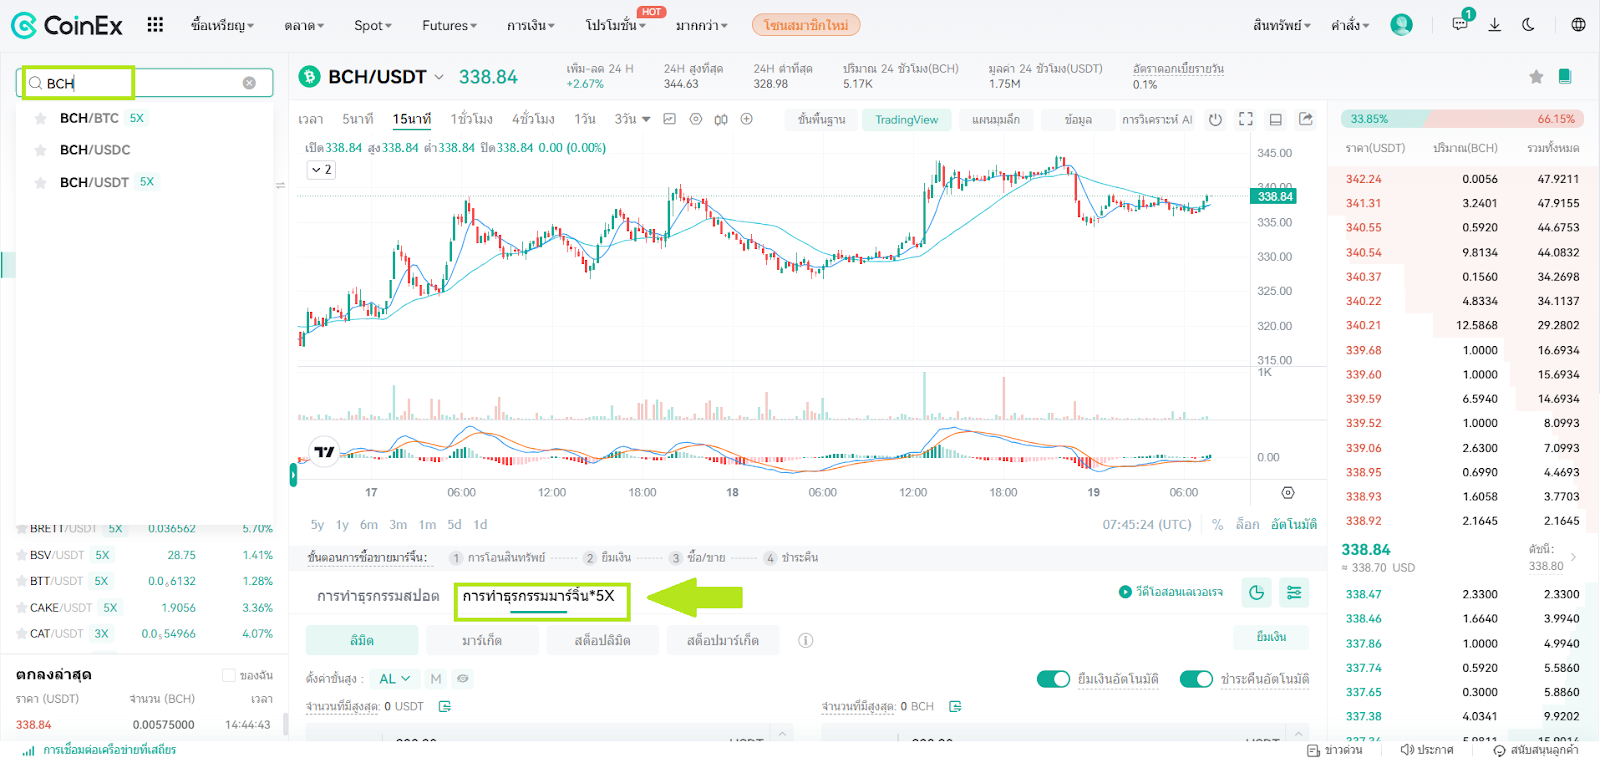
Task: Expand the 'คำสั่ง' orders menu
Action: coord(1350,25)
